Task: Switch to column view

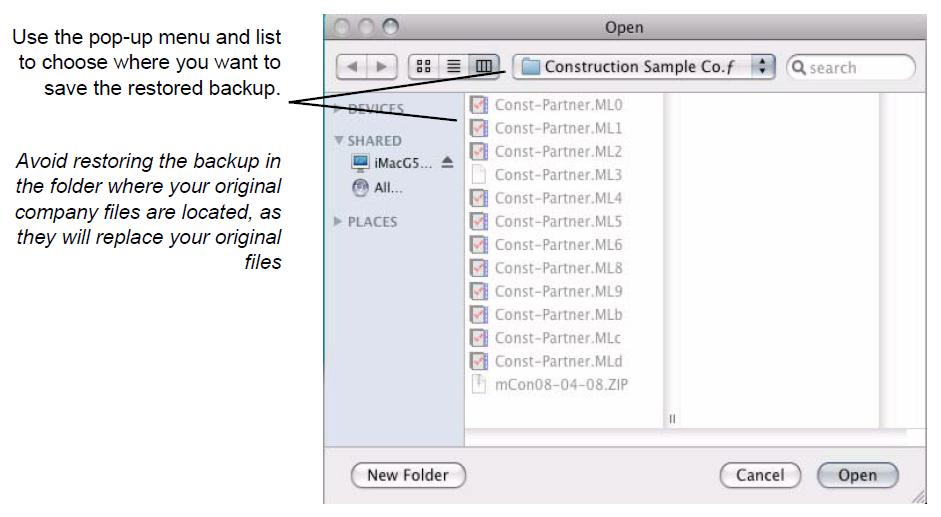Action: (x=483, y=67)
